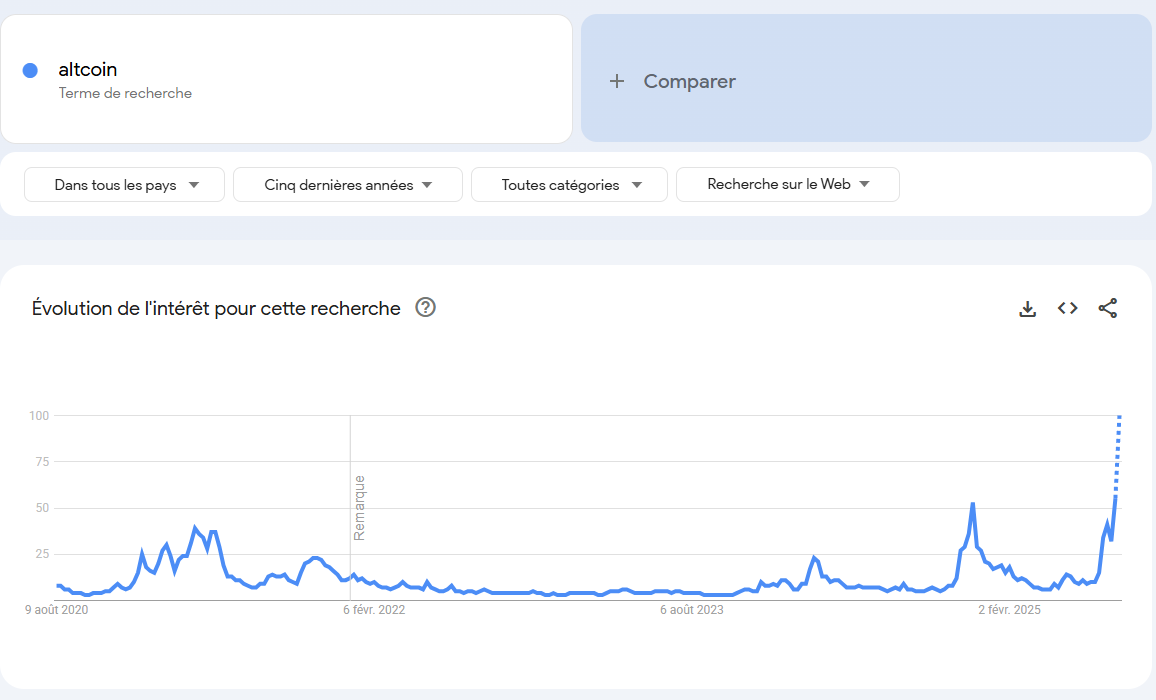
Task: Click 'Terme de recherche' subtitle
Action: [x=125, y=93]
